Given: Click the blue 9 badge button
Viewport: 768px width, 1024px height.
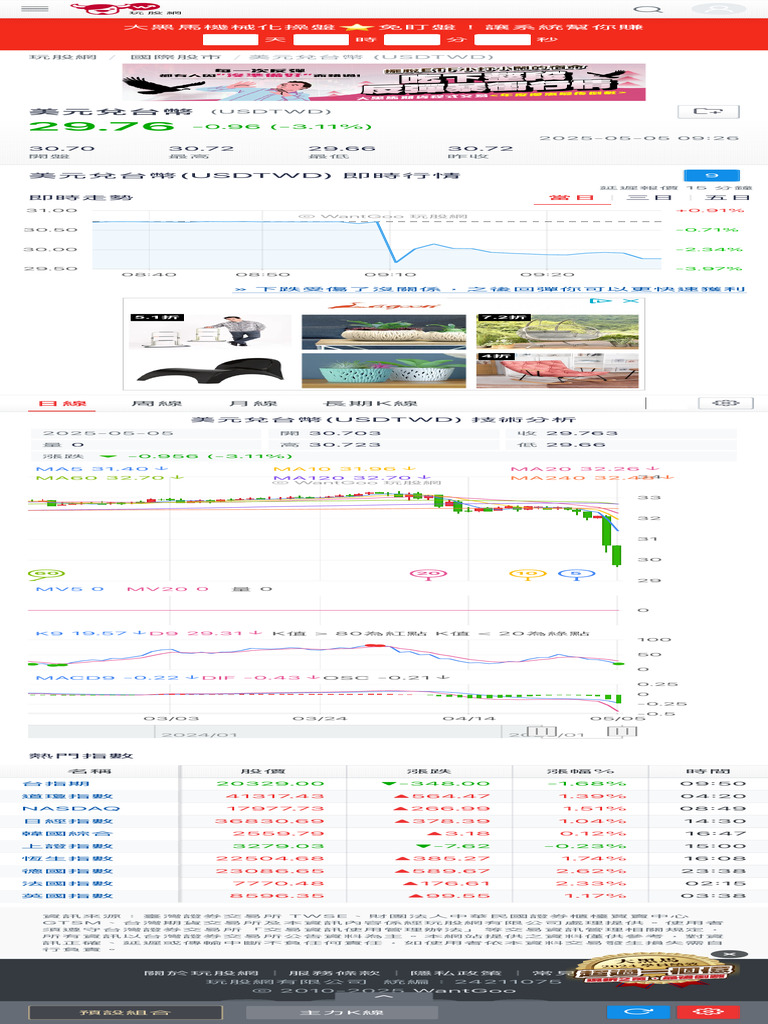Looking at the screenshot, I should point(712,175).
